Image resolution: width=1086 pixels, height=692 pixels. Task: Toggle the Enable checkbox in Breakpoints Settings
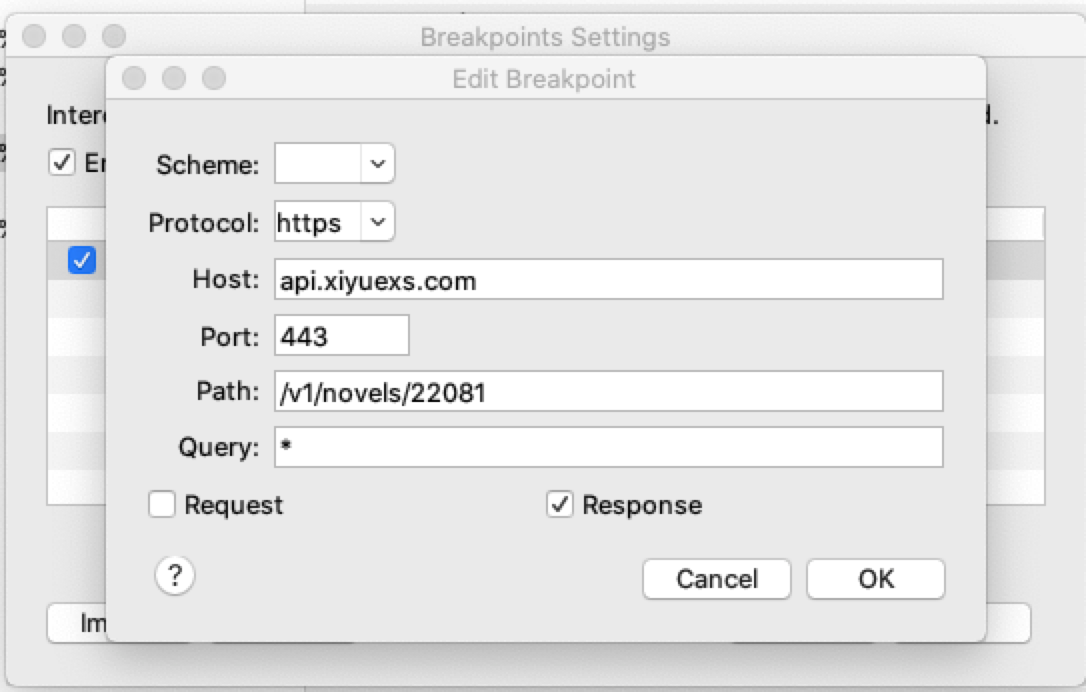coord(62,163)
